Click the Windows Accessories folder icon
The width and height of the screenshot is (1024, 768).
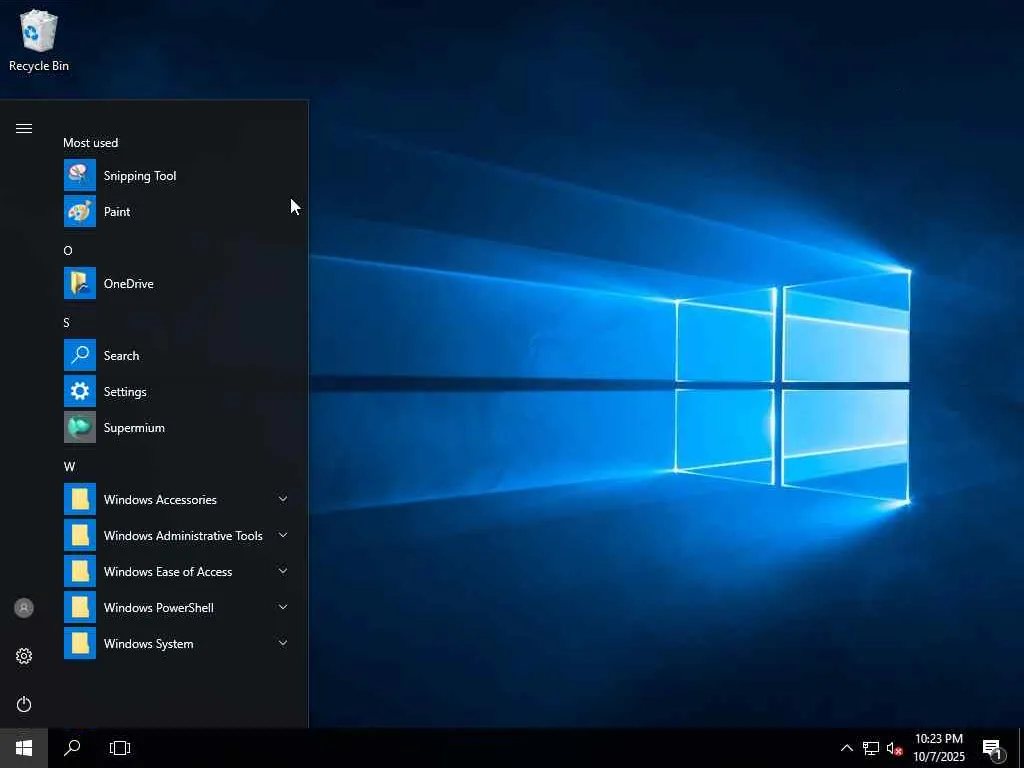point(80,499)
